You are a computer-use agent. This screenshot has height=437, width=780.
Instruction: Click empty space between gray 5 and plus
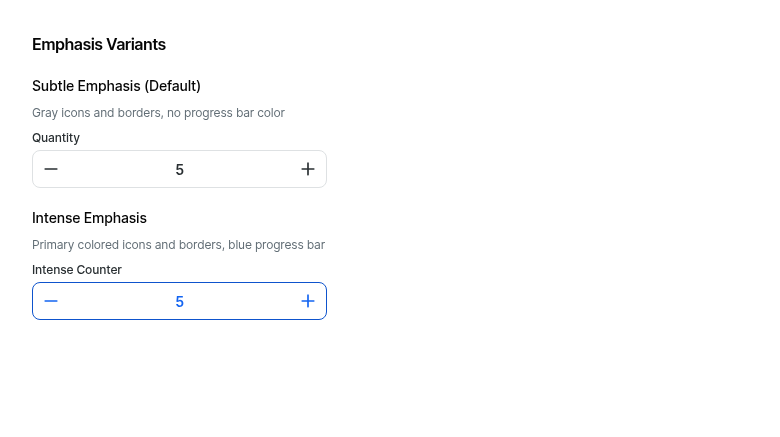pyautogui.click(x=241, y=170)
